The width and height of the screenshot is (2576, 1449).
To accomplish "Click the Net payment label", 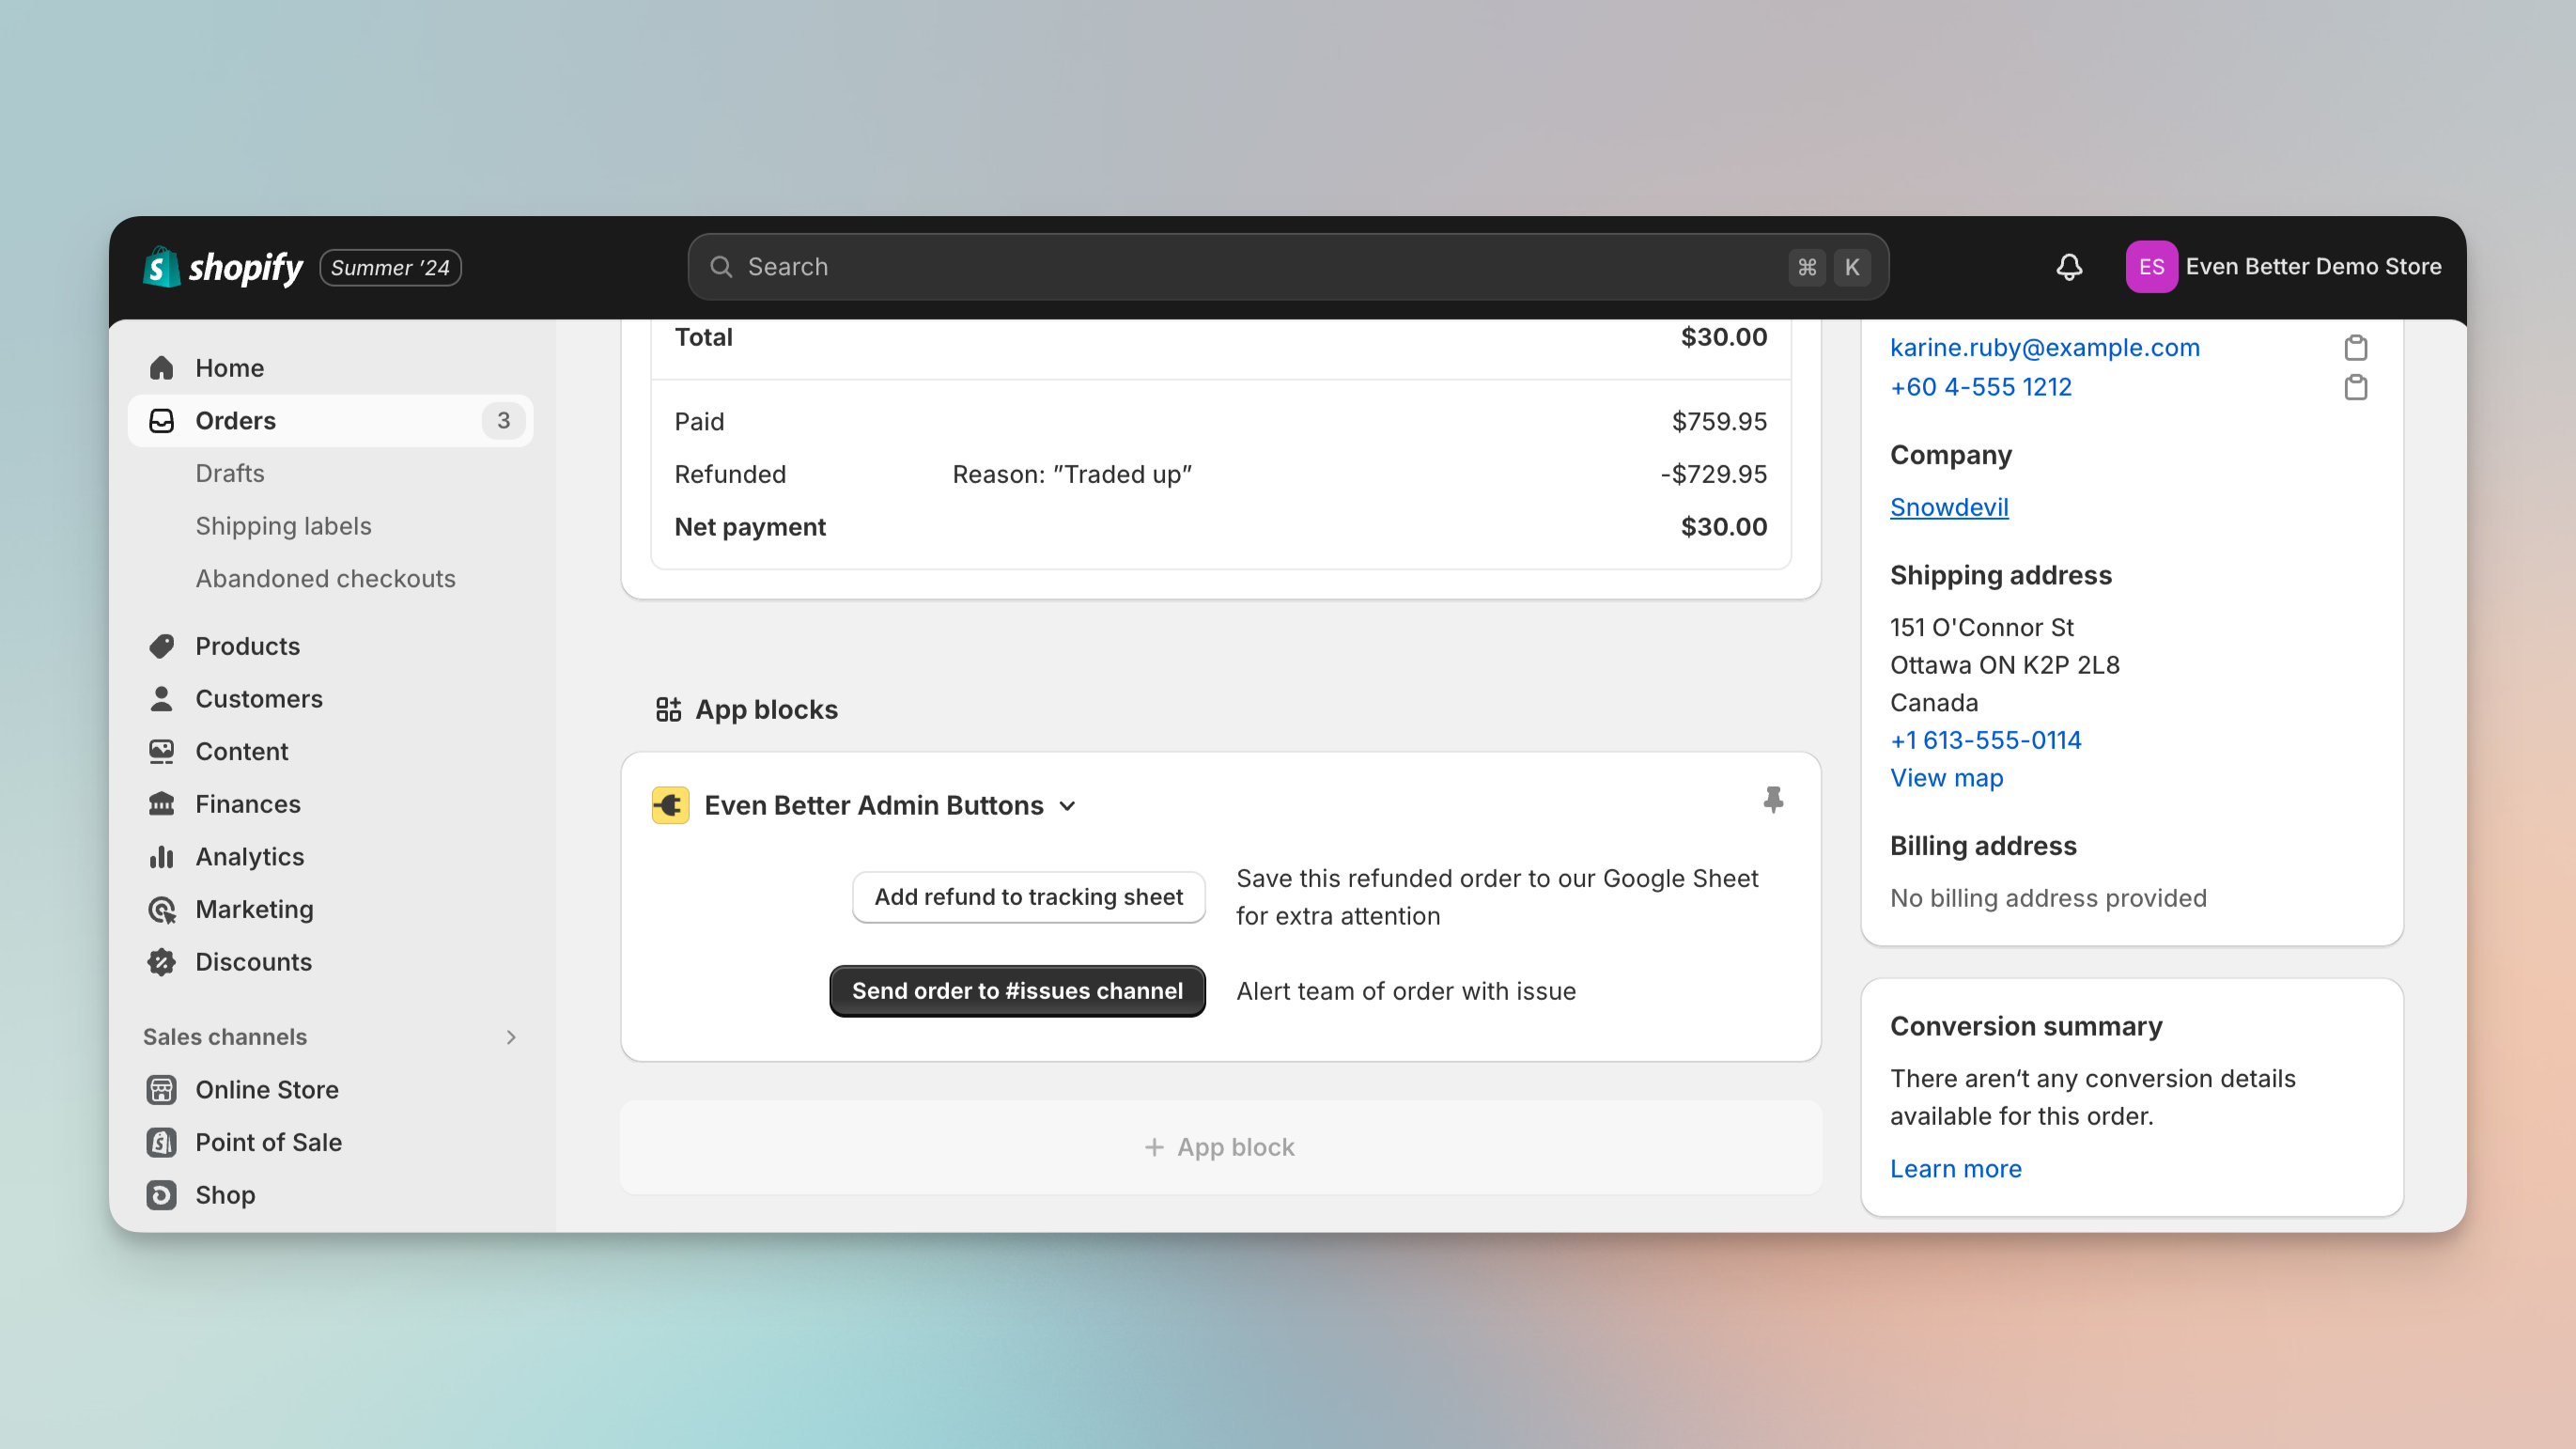I will (x=750, y=527).
